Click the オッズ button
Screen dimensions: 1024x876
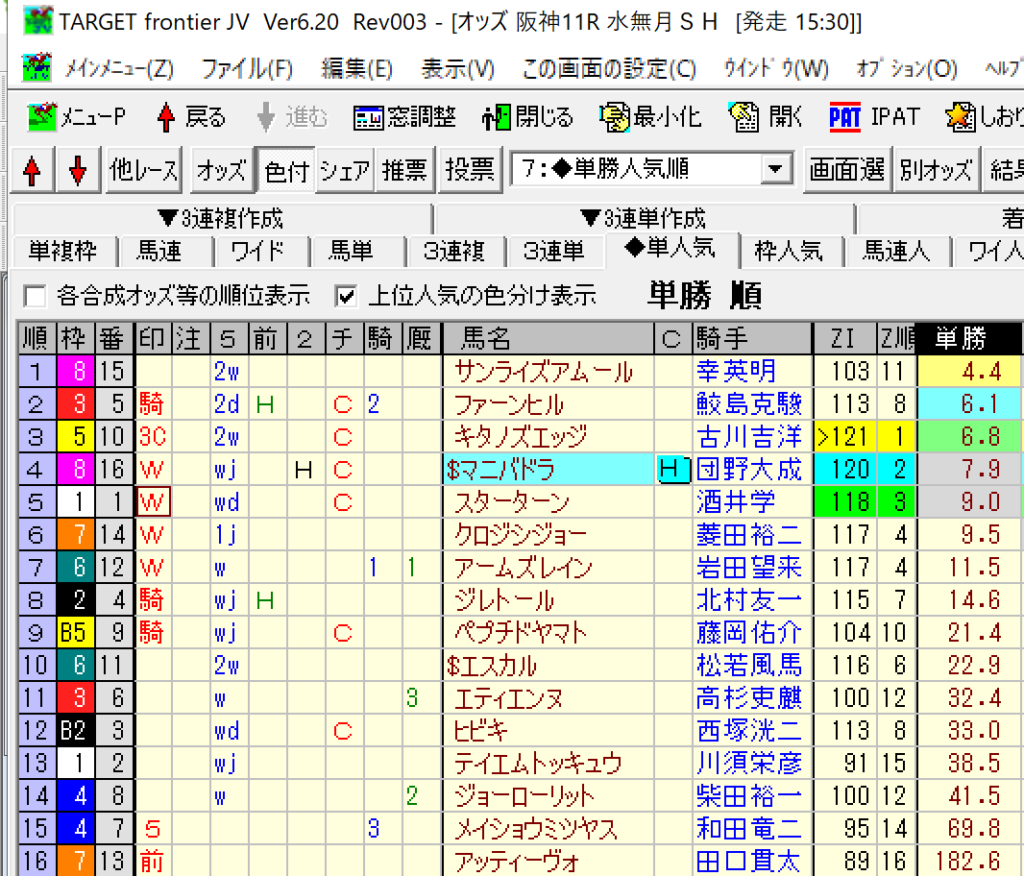coord(221,171)
